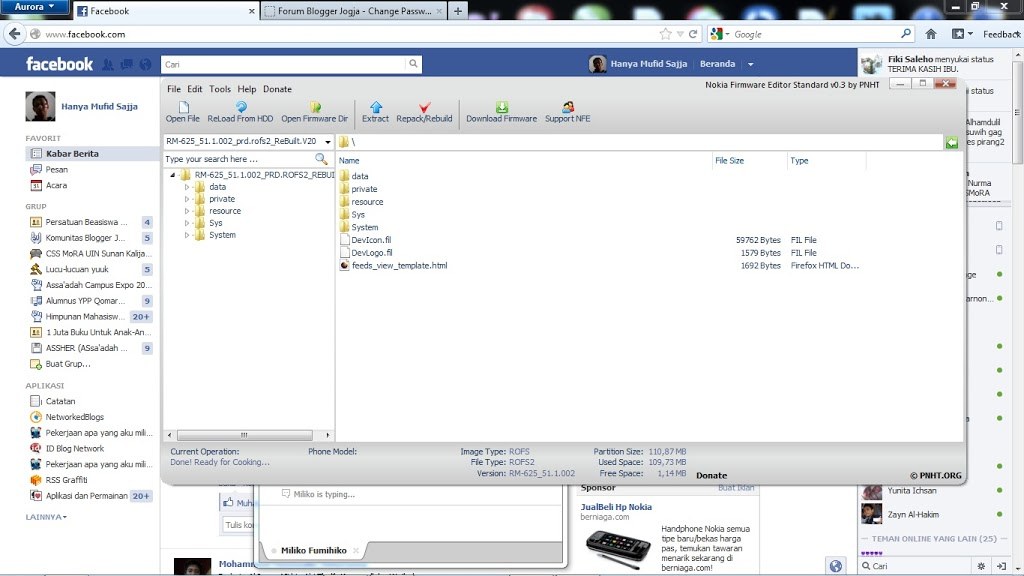This screenshot has height=576, width=1024.
Task: Click ReLoad From HDD toolbar icon
Action: (241, 107)
